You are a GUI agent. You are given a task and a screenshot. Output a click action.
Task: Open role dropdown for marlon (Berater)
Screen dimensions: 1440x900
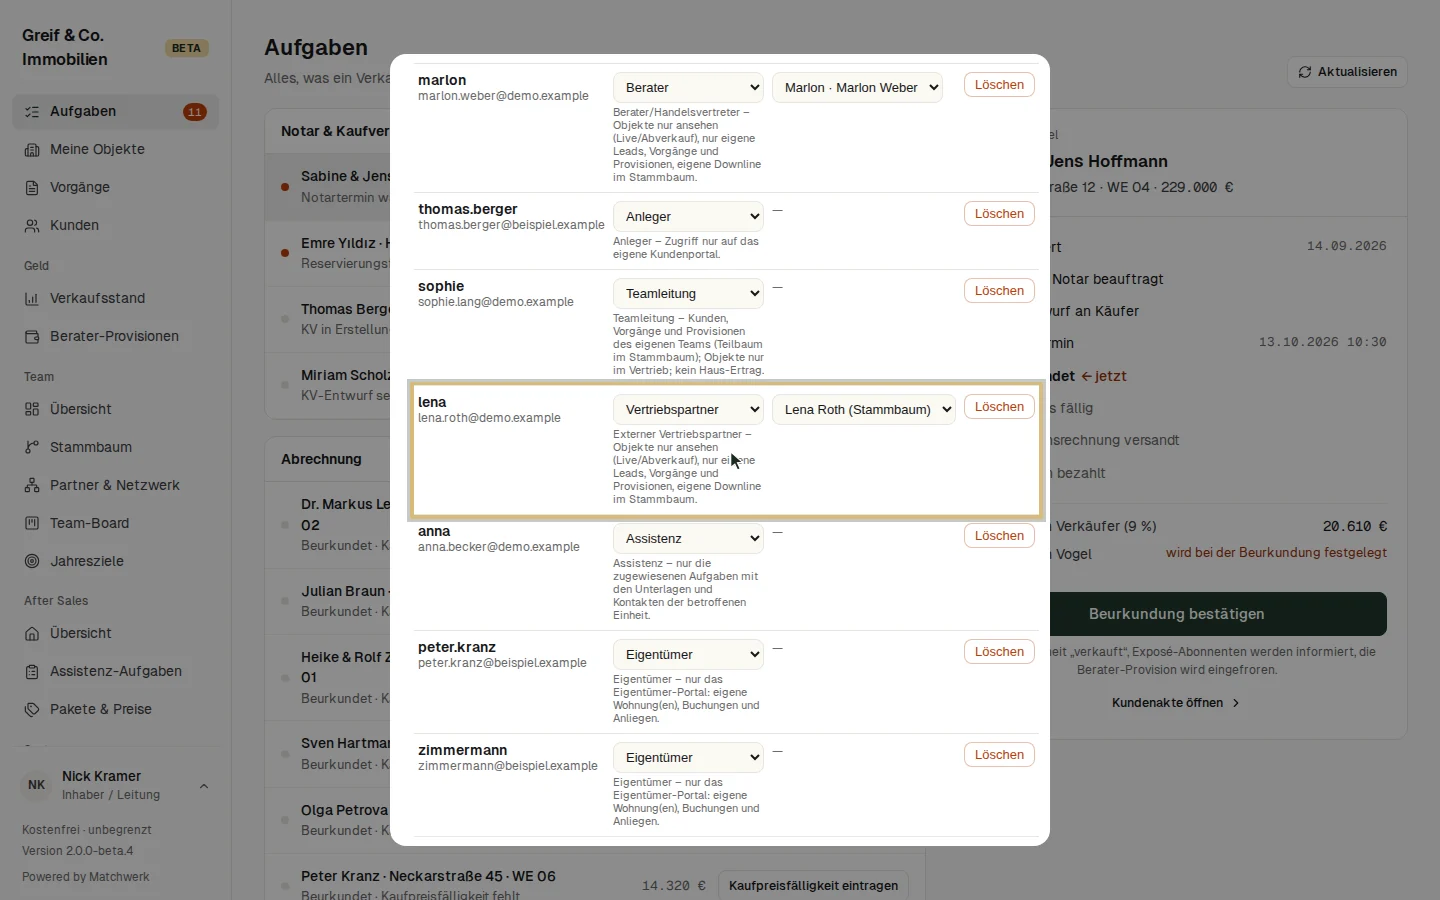click(x=688, y=88)
